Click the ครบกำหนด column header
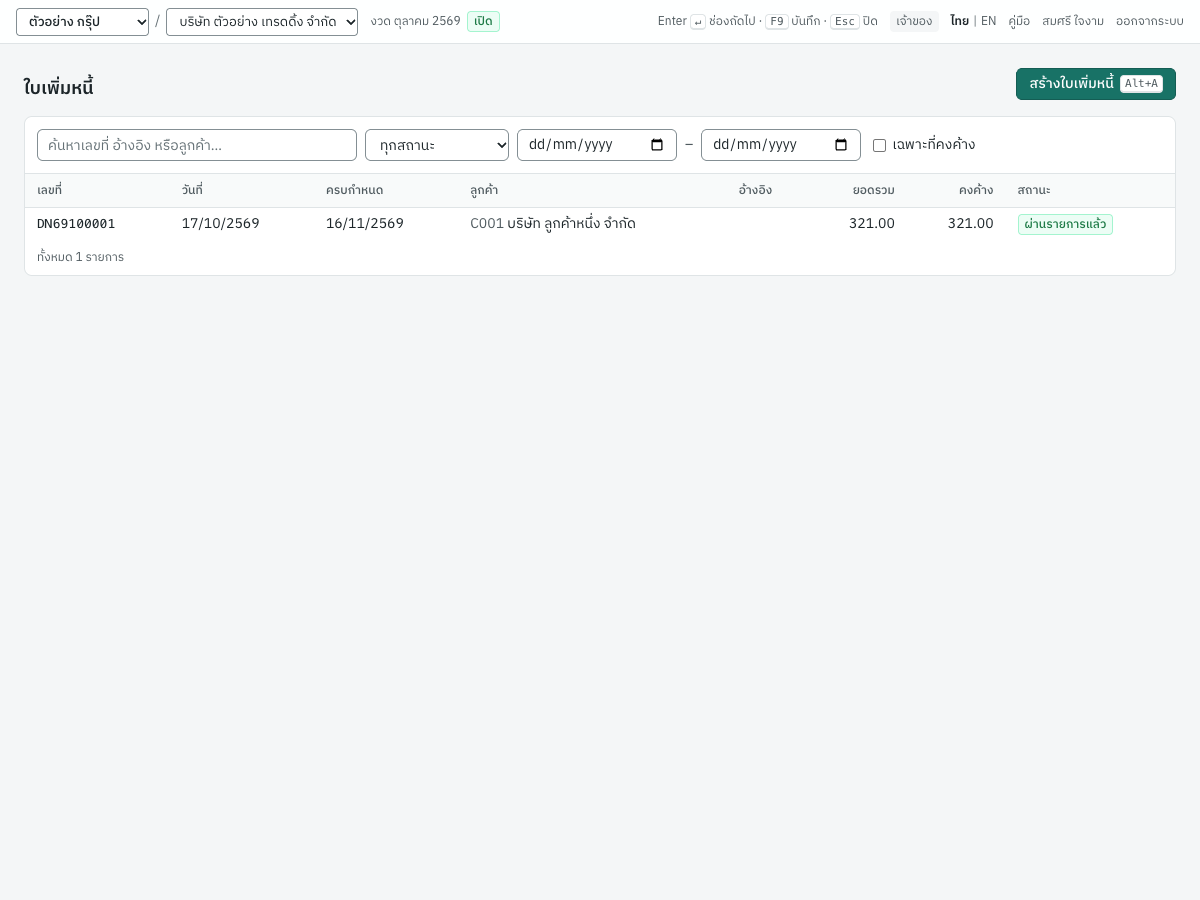This screenshot has width=1200, height=900. pyautogui.click(x=354, y=190)
